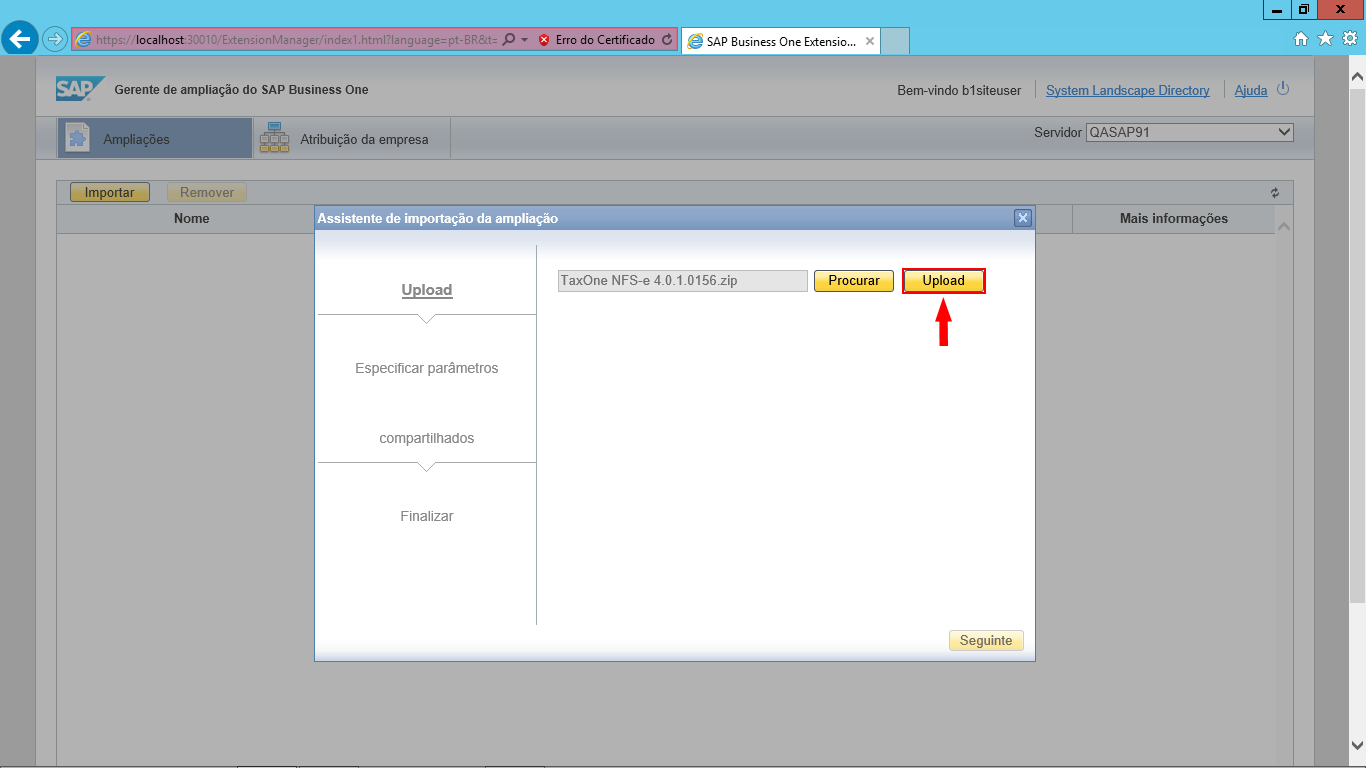
Task: Open the favorites star icon
Action: coord(1325,39)
